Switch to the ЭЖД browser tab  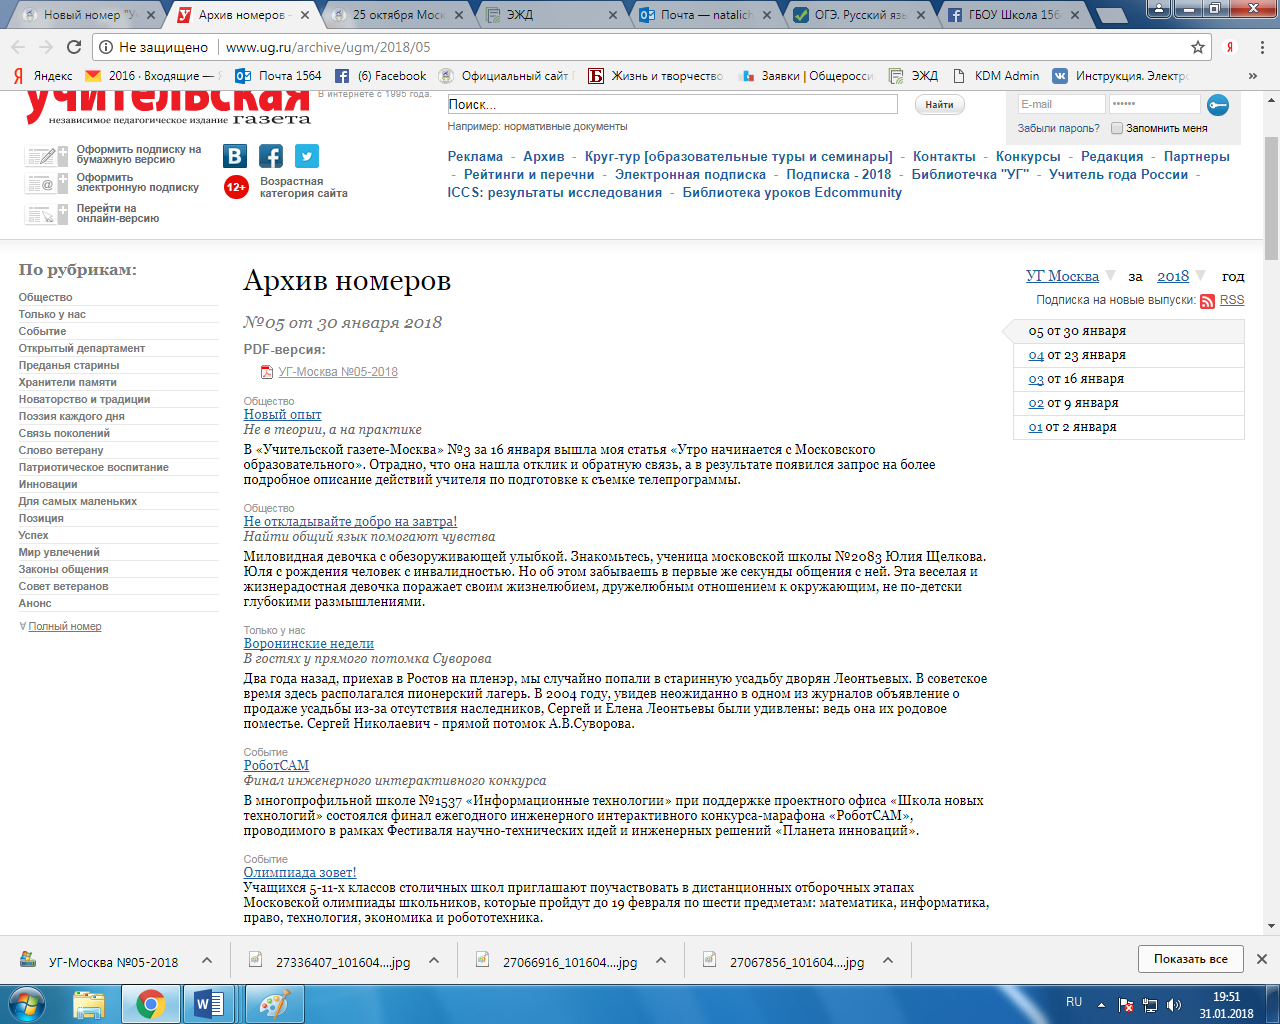point(552,15)
